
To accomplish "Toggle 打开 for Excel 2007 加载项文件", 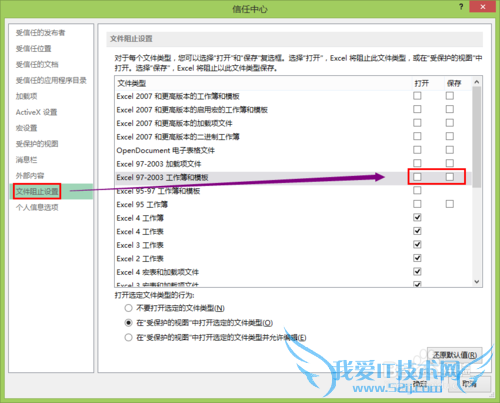I will [x=417, y=123].
